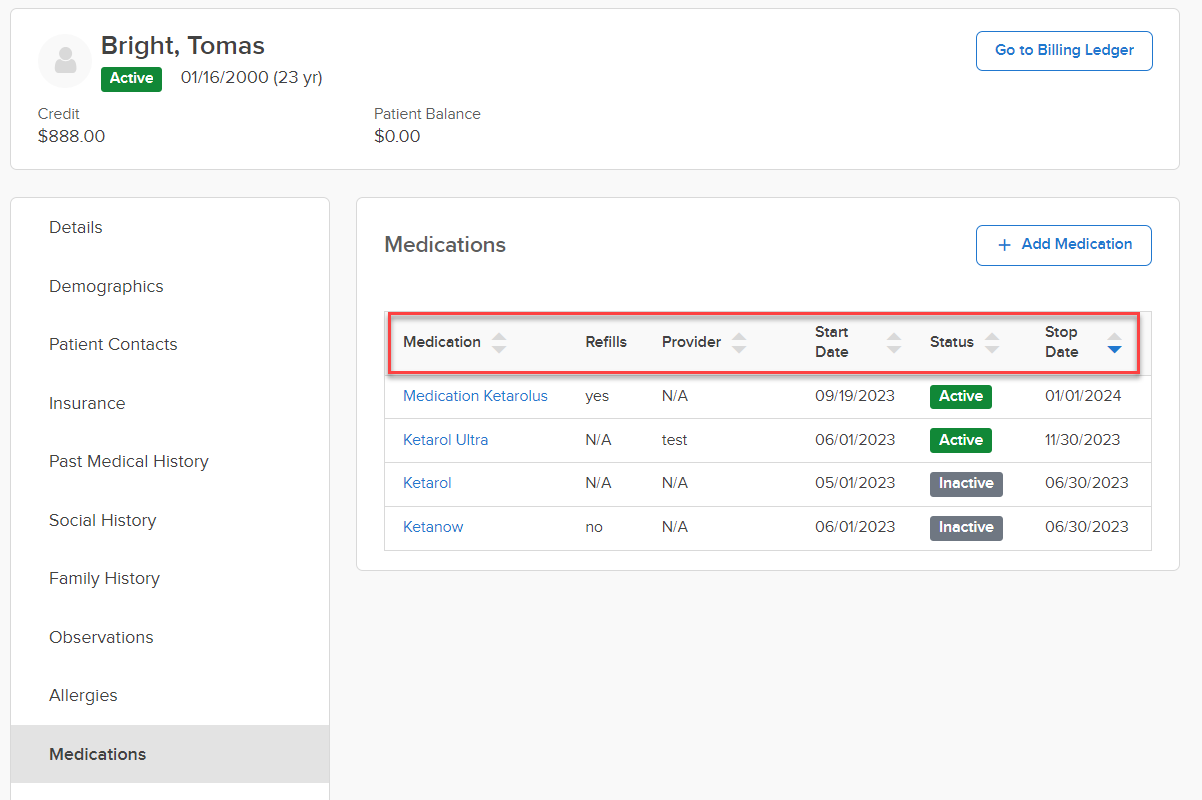Open the Ketarol medication entry
This screenshot has width=1202, height=800.
[x=427, y=483]
